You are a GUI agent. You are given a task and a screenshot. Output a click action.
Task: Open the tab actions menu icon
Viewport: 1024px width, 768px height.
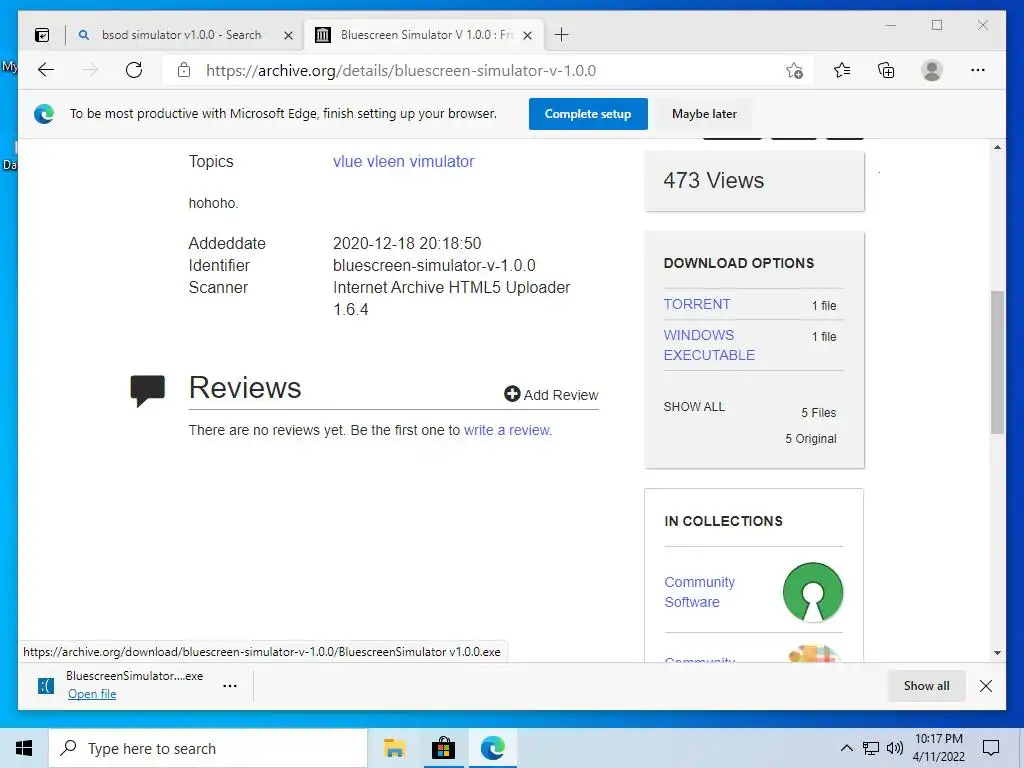[x=42, y=35]
